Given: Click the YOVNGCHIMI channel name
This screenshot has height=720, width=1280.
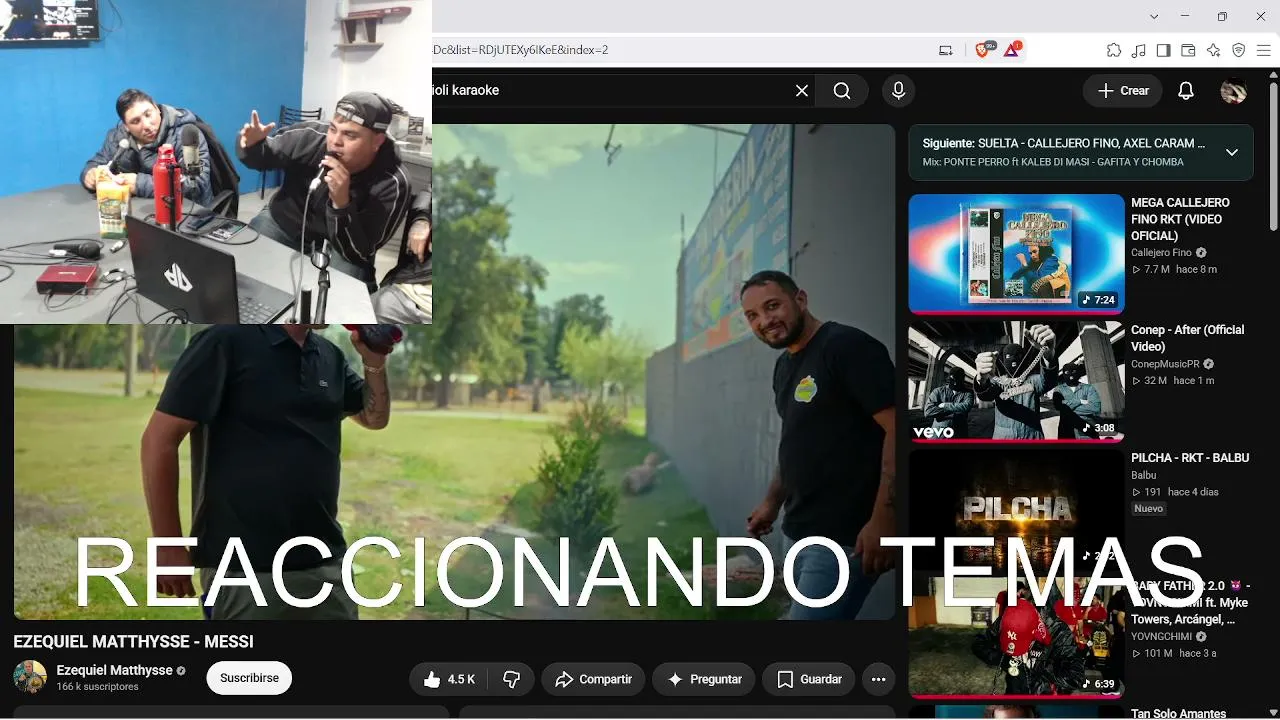Looking at the screenshot, I should pos(1161,637).
